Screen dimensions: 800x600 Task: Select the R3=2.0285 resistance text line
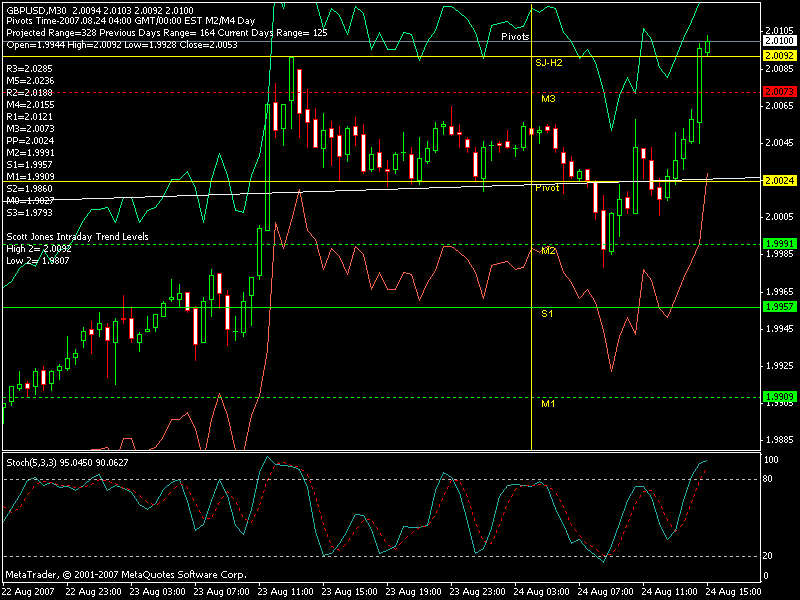[29, 68]
